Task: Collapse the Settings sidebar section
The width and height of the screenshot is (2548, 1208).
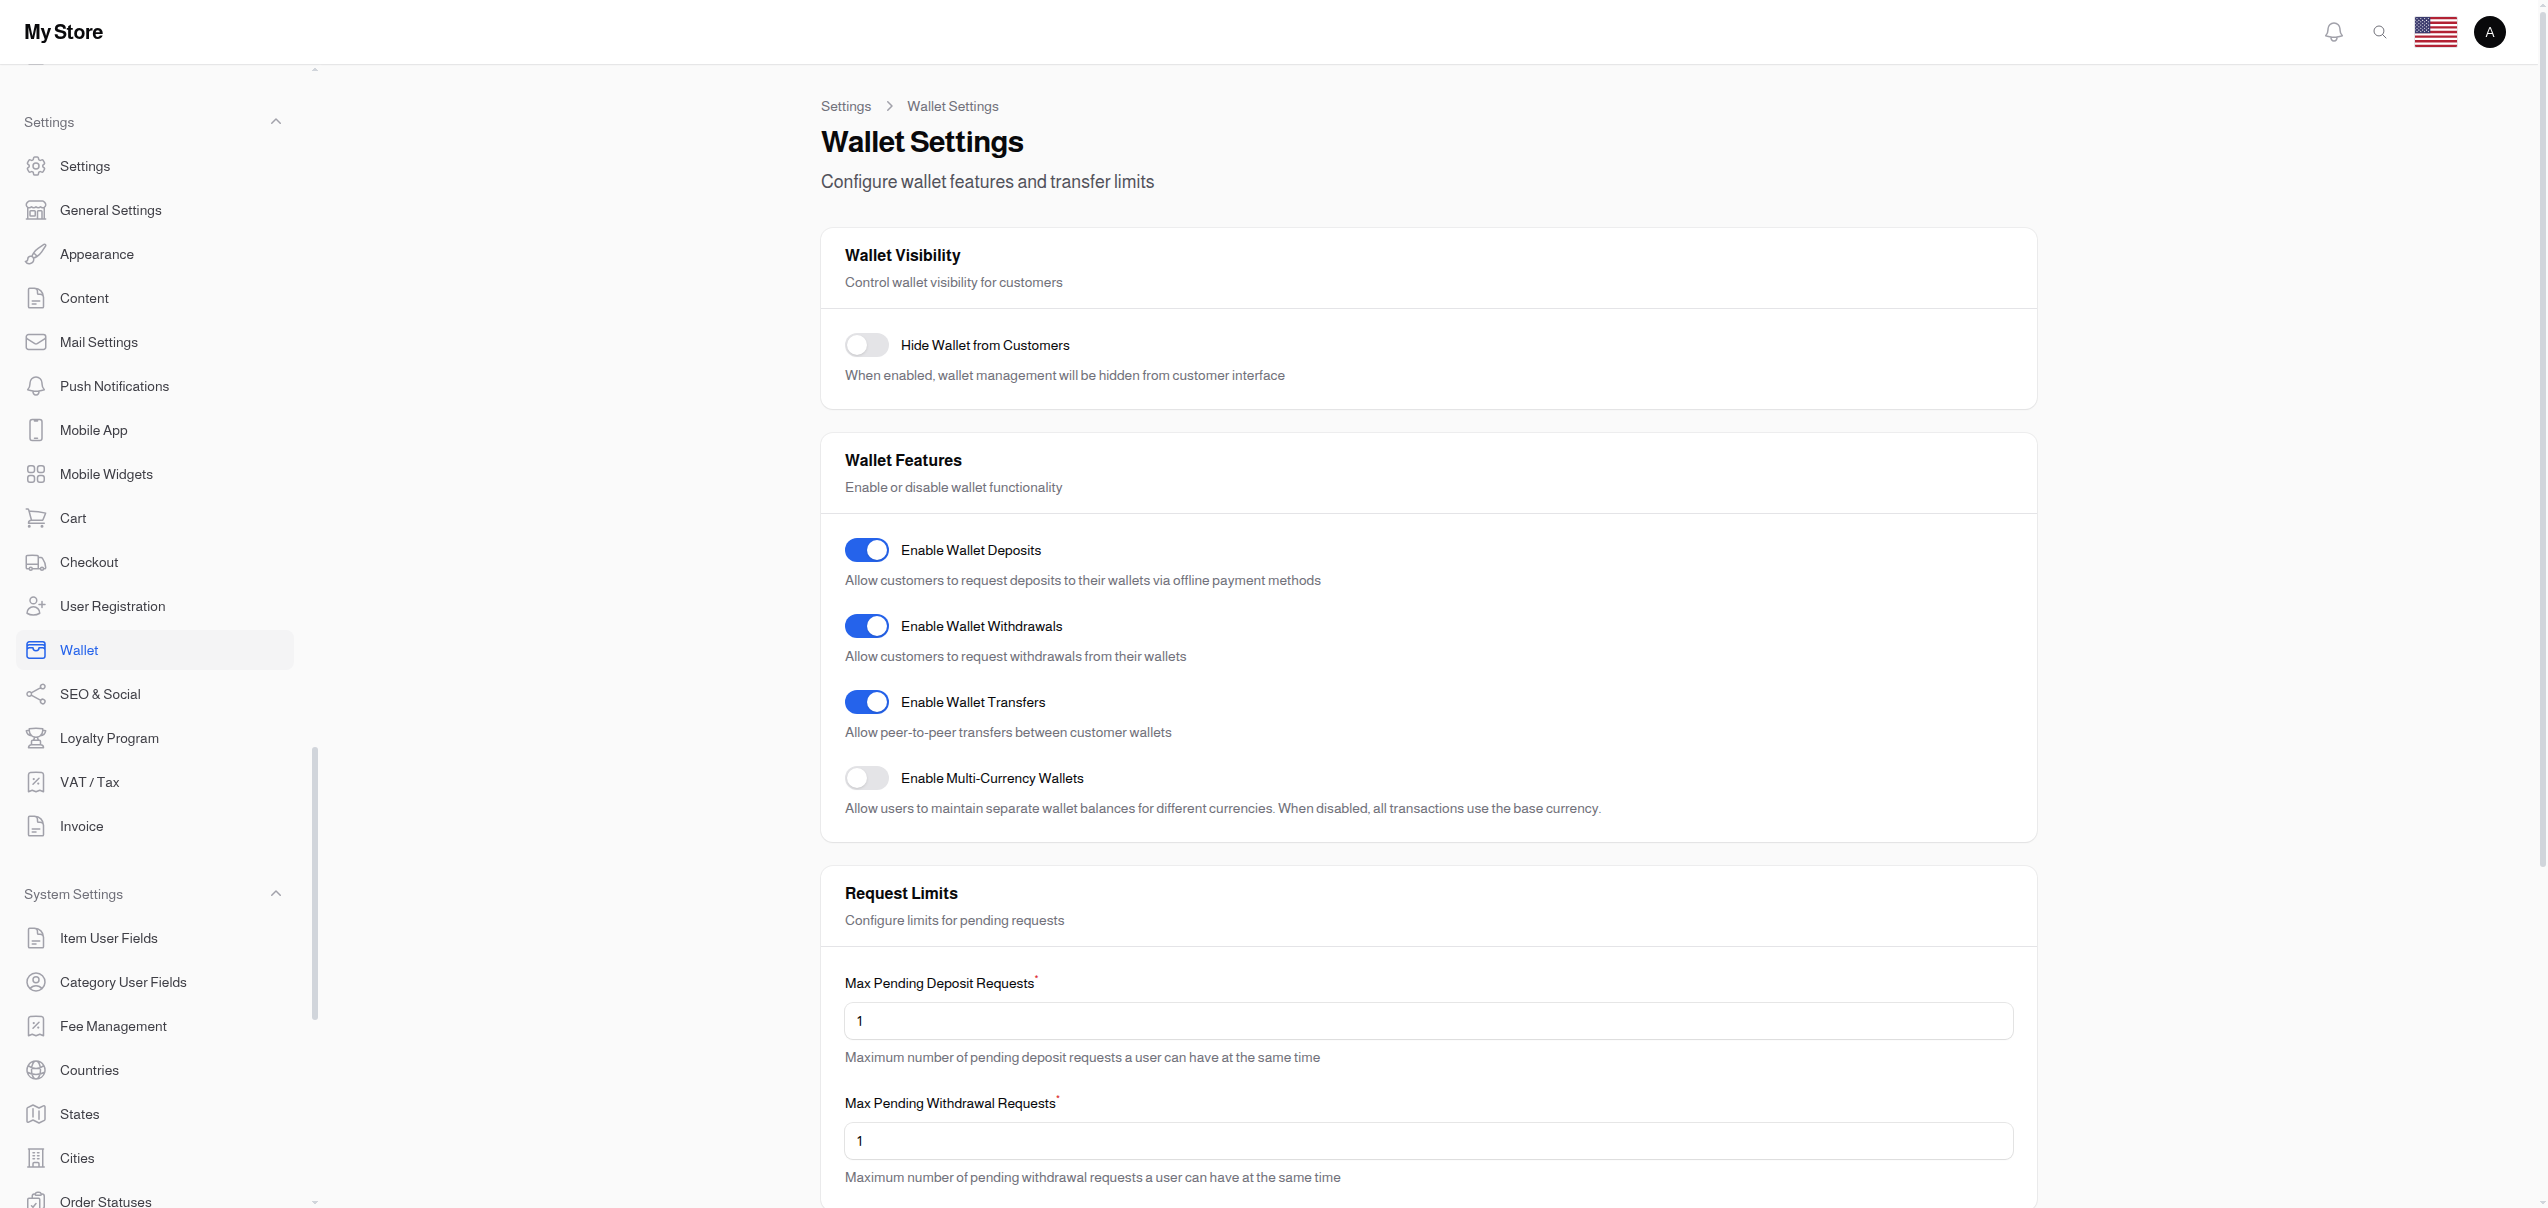Action: [x=276, y=121]
